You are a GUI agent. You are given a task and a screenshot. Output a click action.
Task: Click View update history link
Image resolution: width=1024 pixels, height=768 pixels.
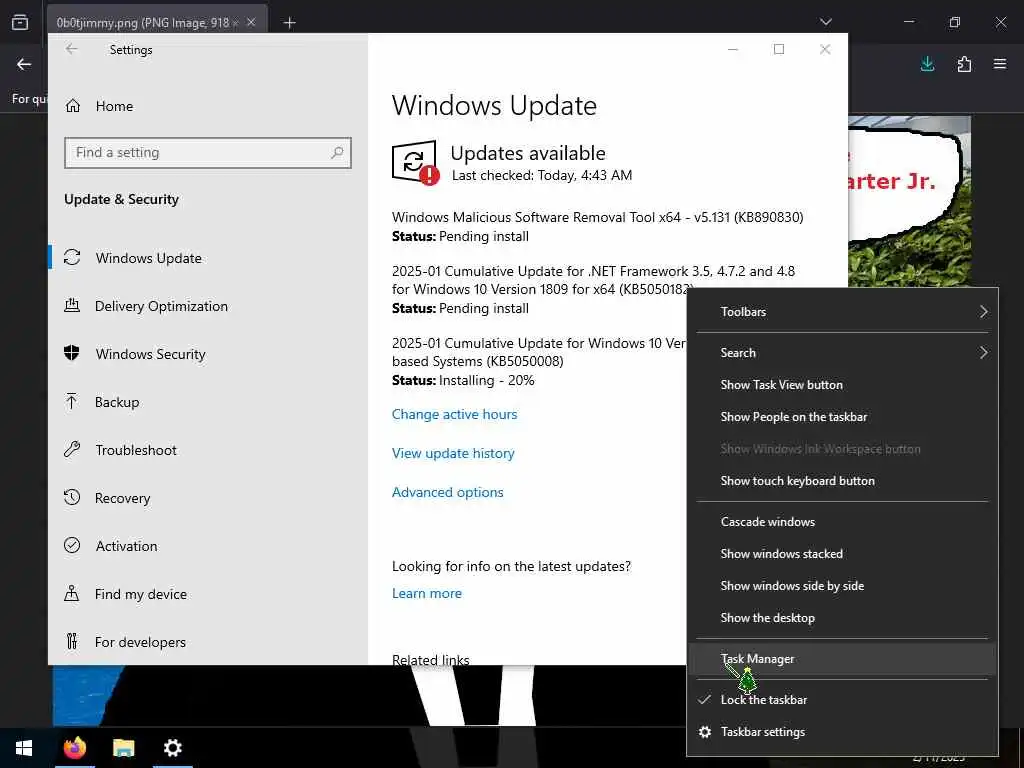coord(453,453)
